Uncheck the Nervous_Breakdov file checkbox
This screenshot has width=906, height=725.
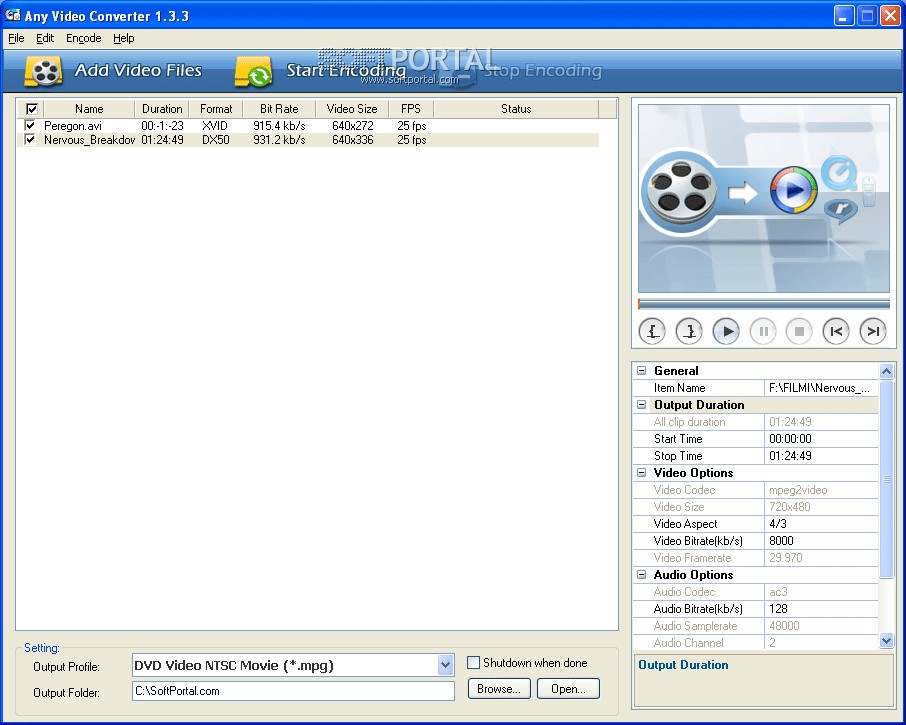coord(30,139)
